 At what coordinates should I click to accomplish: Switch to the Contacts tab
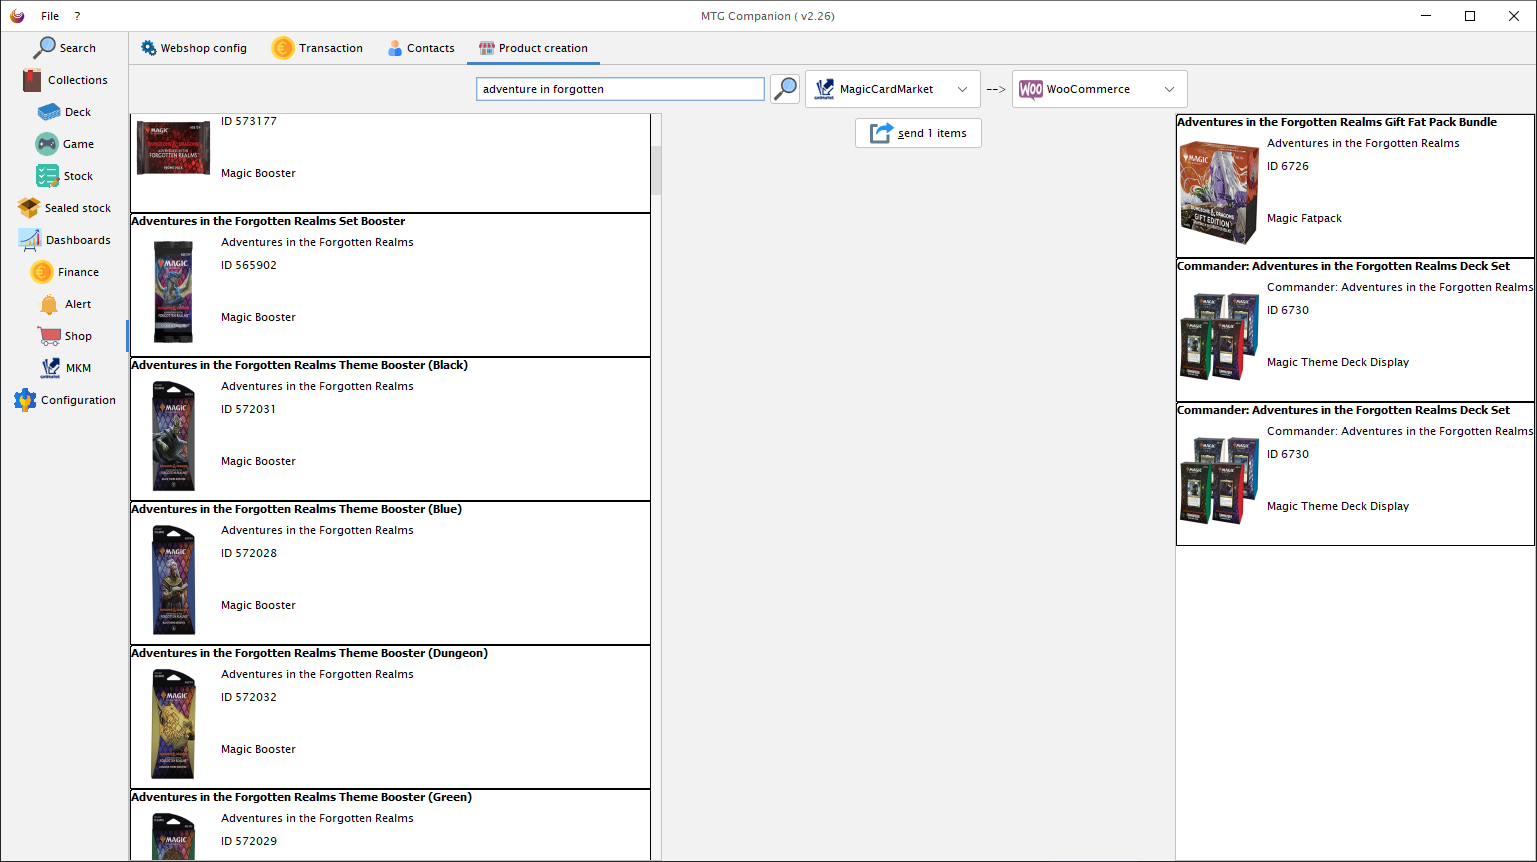pos(421,48)
